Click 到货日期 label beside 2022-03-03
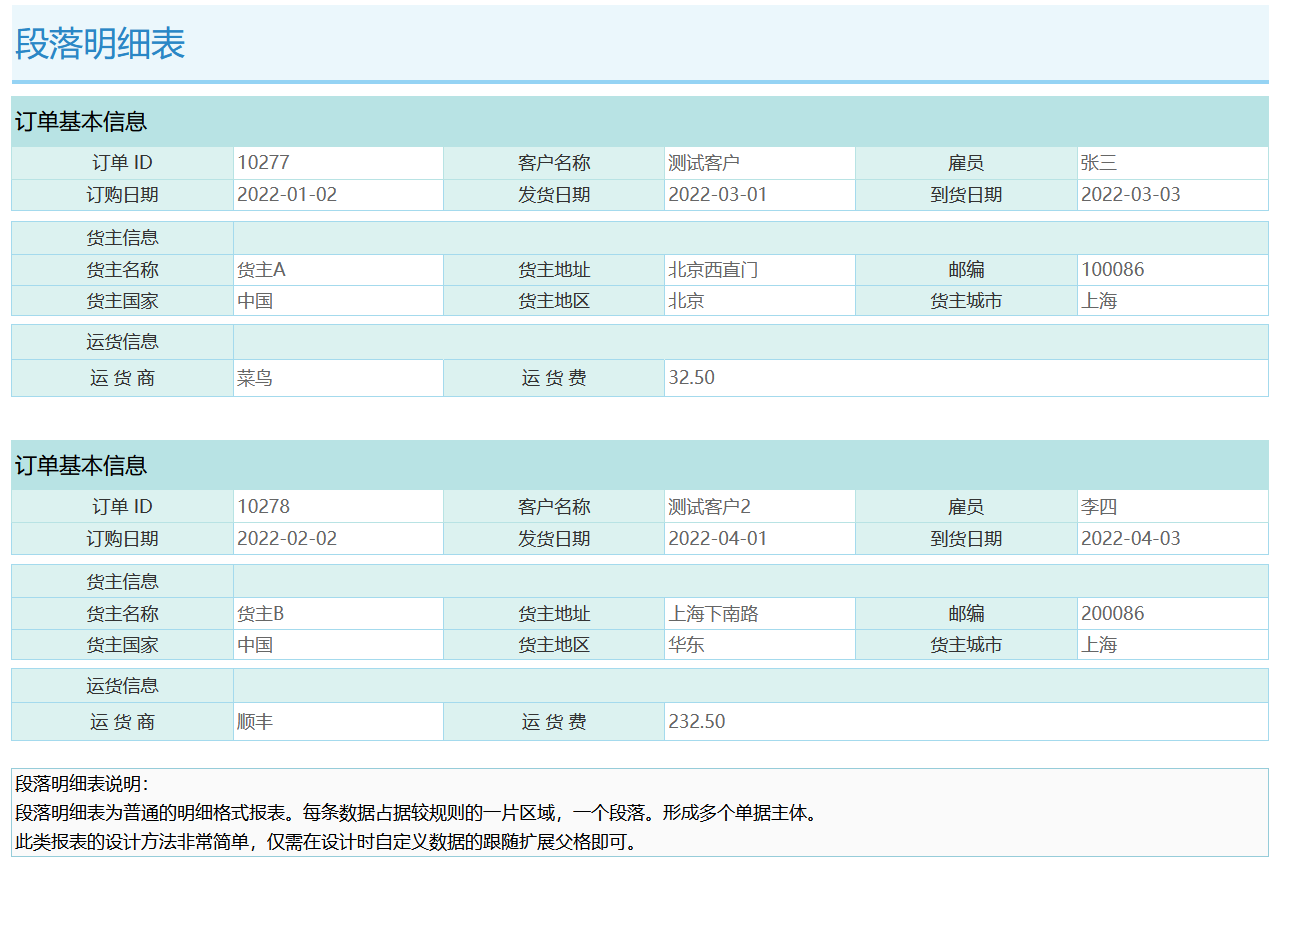The height and width of the screenshot is (925, 1295). [x=966, y=194]
